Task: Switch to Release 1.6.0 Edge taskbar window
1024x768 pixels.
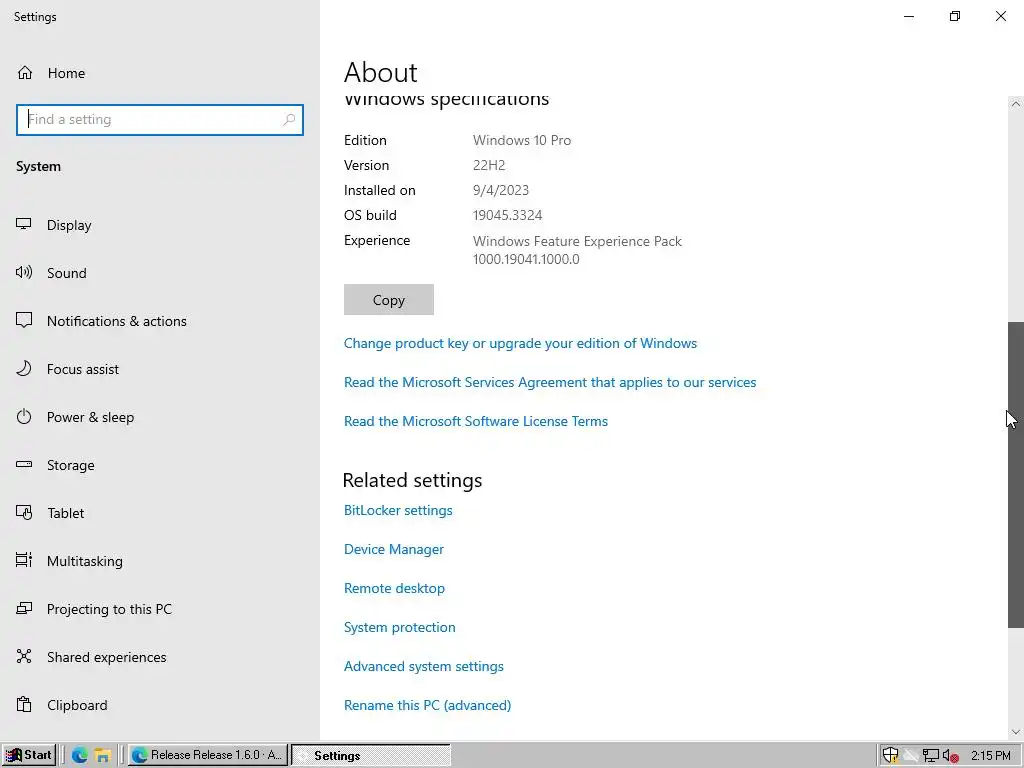Action: coord(208,755)
